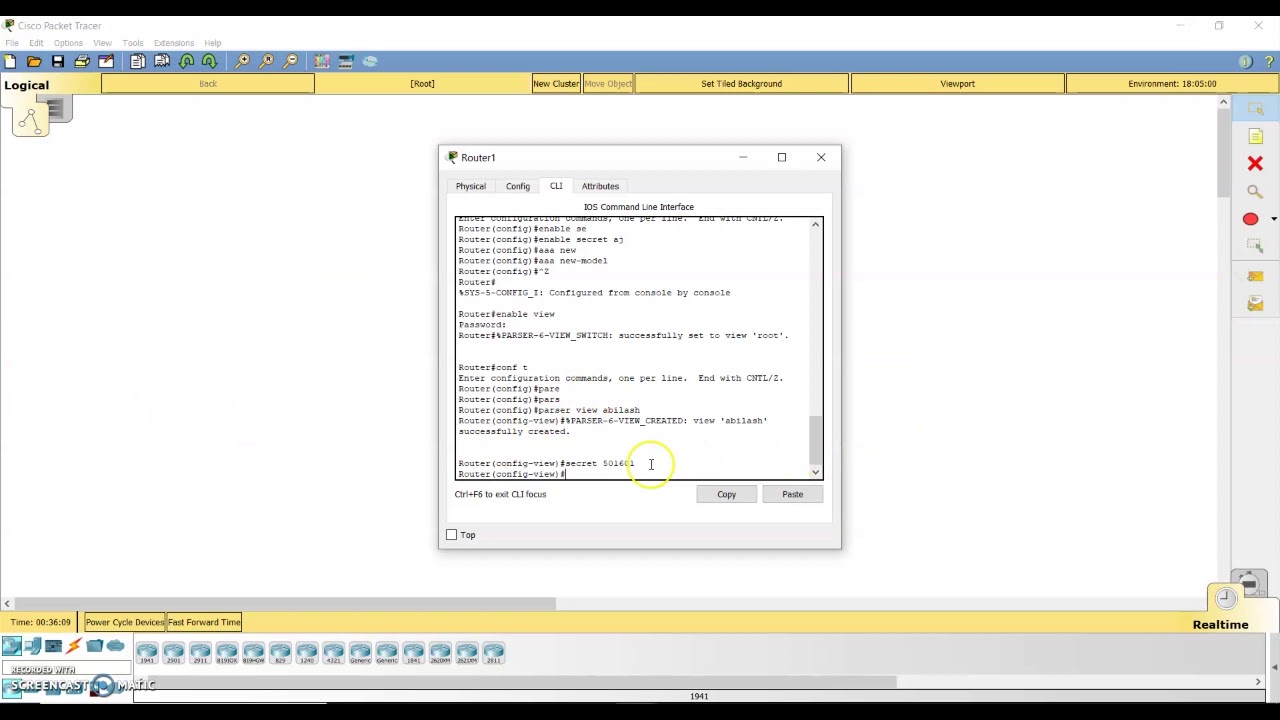Select the Inspect magnifier tool
Viewport: 1280px width, 720px height.
pyautogui.click(x=1255, y=192)
